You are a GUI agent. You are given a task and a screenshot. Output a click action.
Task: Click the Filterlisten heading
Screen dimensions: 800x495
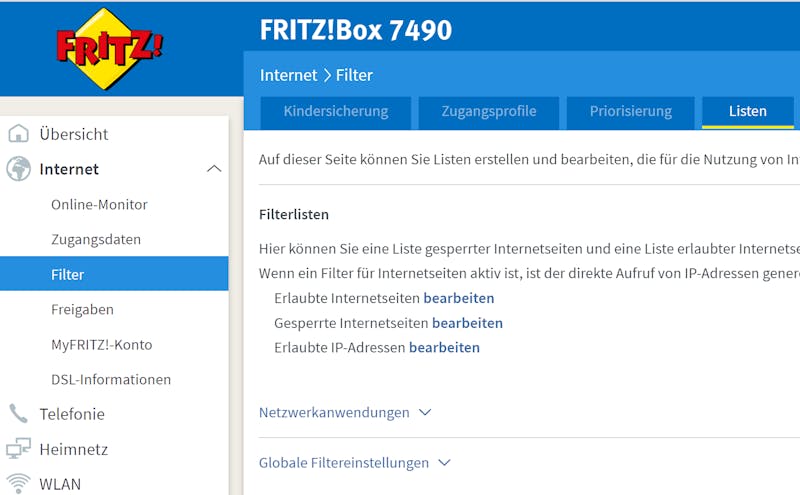(x=294, y=214)
